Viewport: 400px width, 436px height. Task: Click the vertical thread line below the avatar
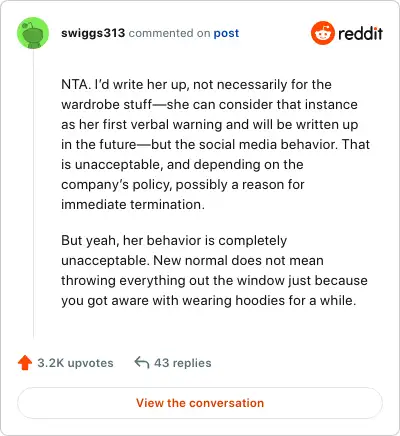pos(33,194)
